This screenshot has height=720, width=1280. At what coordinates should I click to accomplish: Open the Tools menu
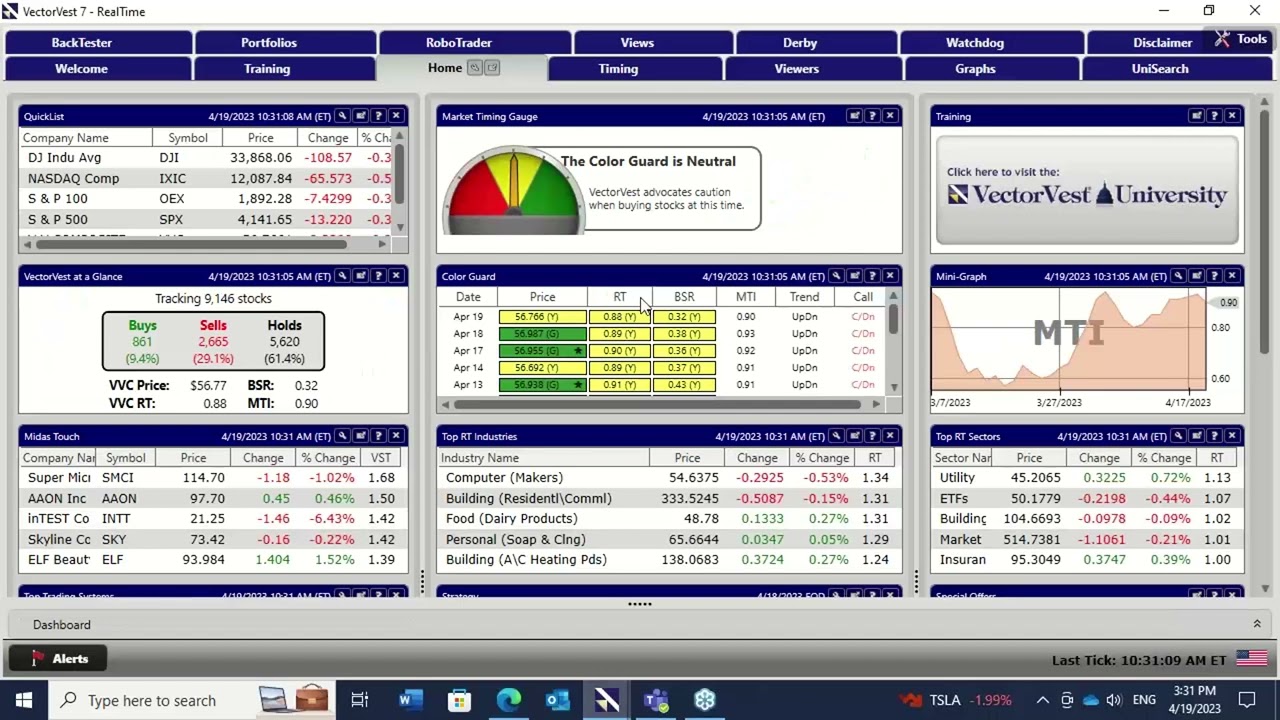[1241, 39]
